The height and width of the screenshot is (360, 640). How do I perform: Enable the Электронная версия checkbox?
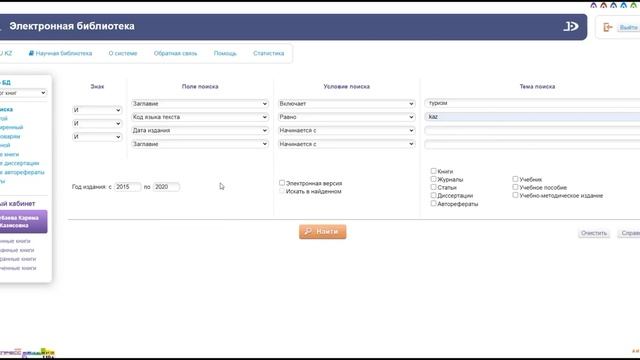click(x=282, y=183)
